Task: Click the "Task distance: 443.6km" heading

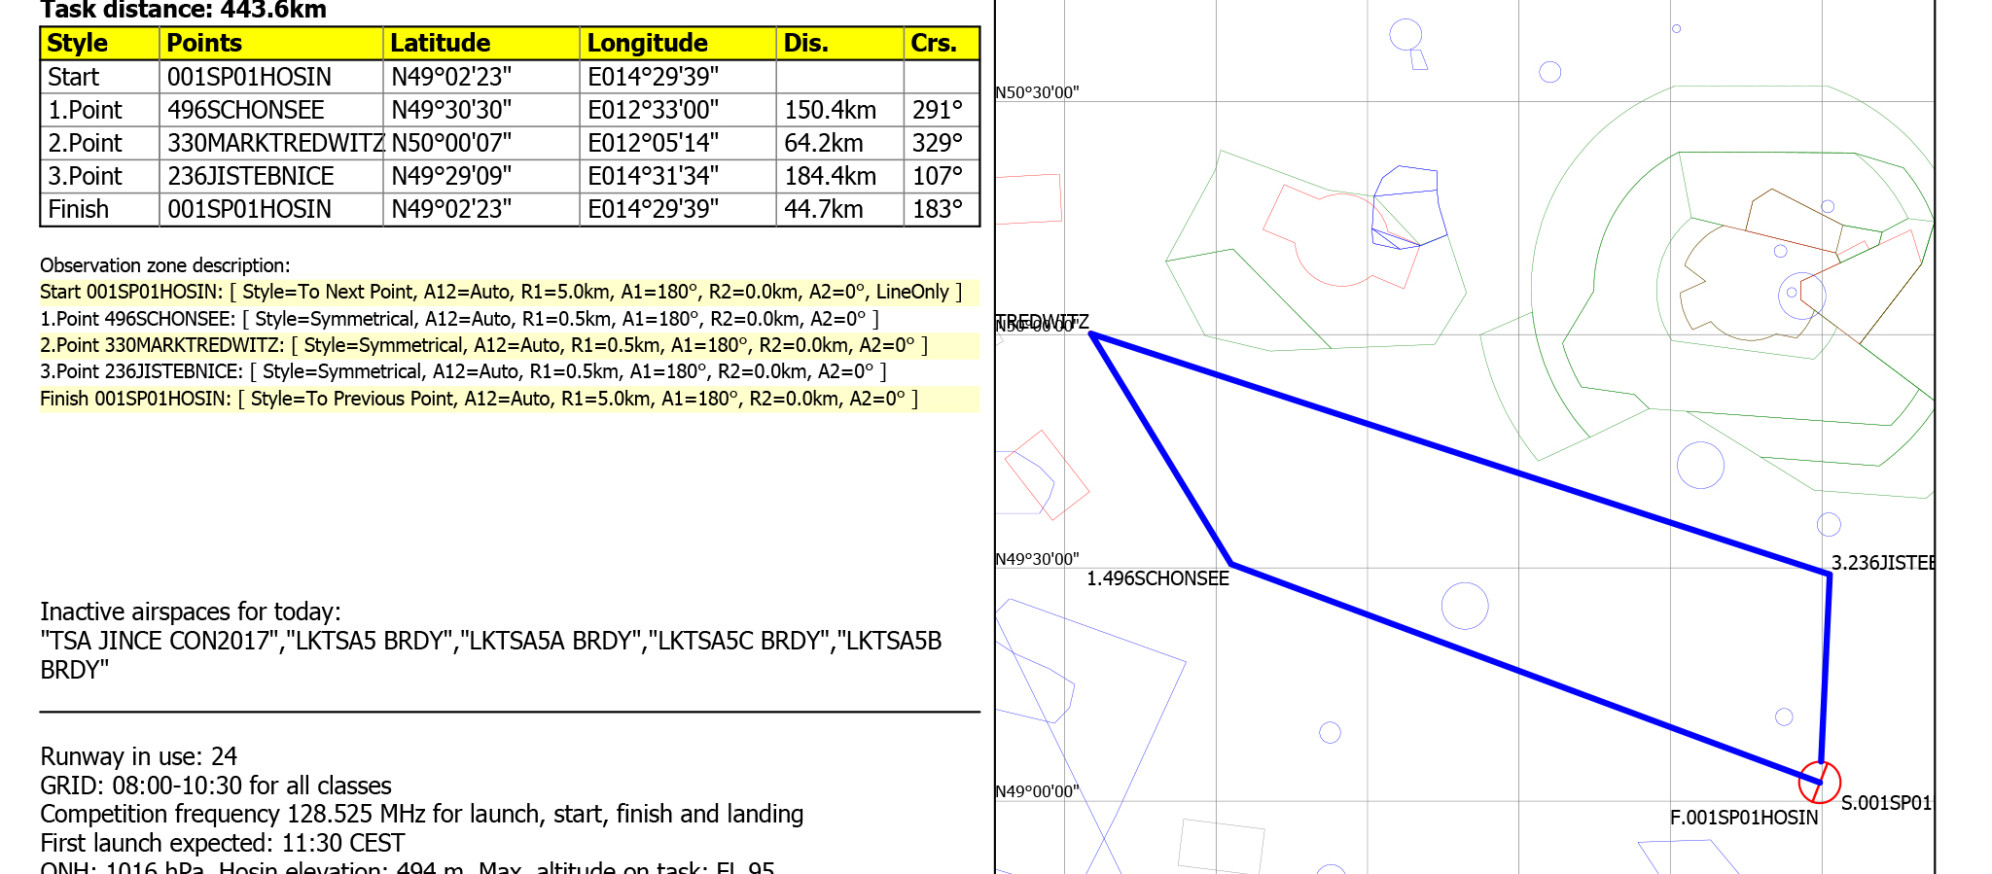Action: click(x=183, y=11)
